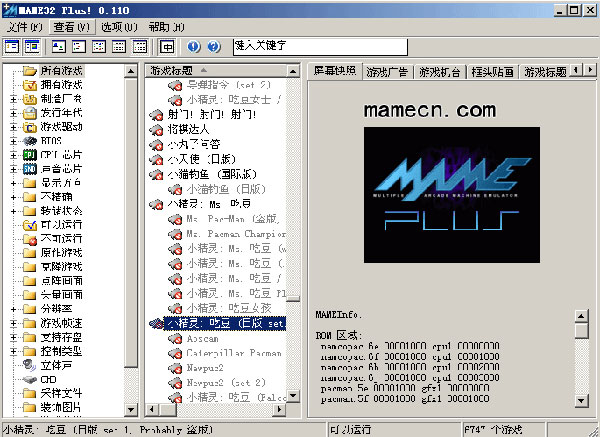Expand the 分辨率 tree node
This screenshot has width=600, height=437.
click(13, 309)
